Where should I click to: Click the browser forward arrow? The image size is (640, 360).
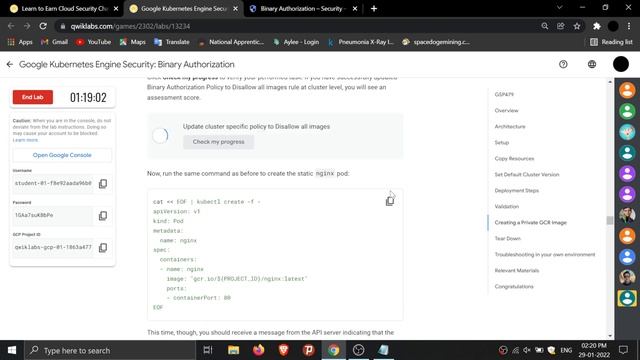tap(27, 26)
